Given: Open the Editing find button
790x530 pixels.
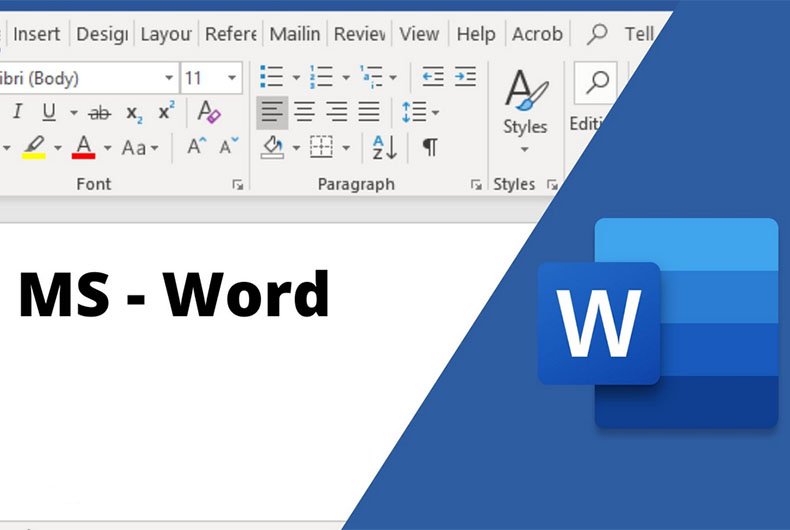Looking at the screenshot, I should 596,83.
